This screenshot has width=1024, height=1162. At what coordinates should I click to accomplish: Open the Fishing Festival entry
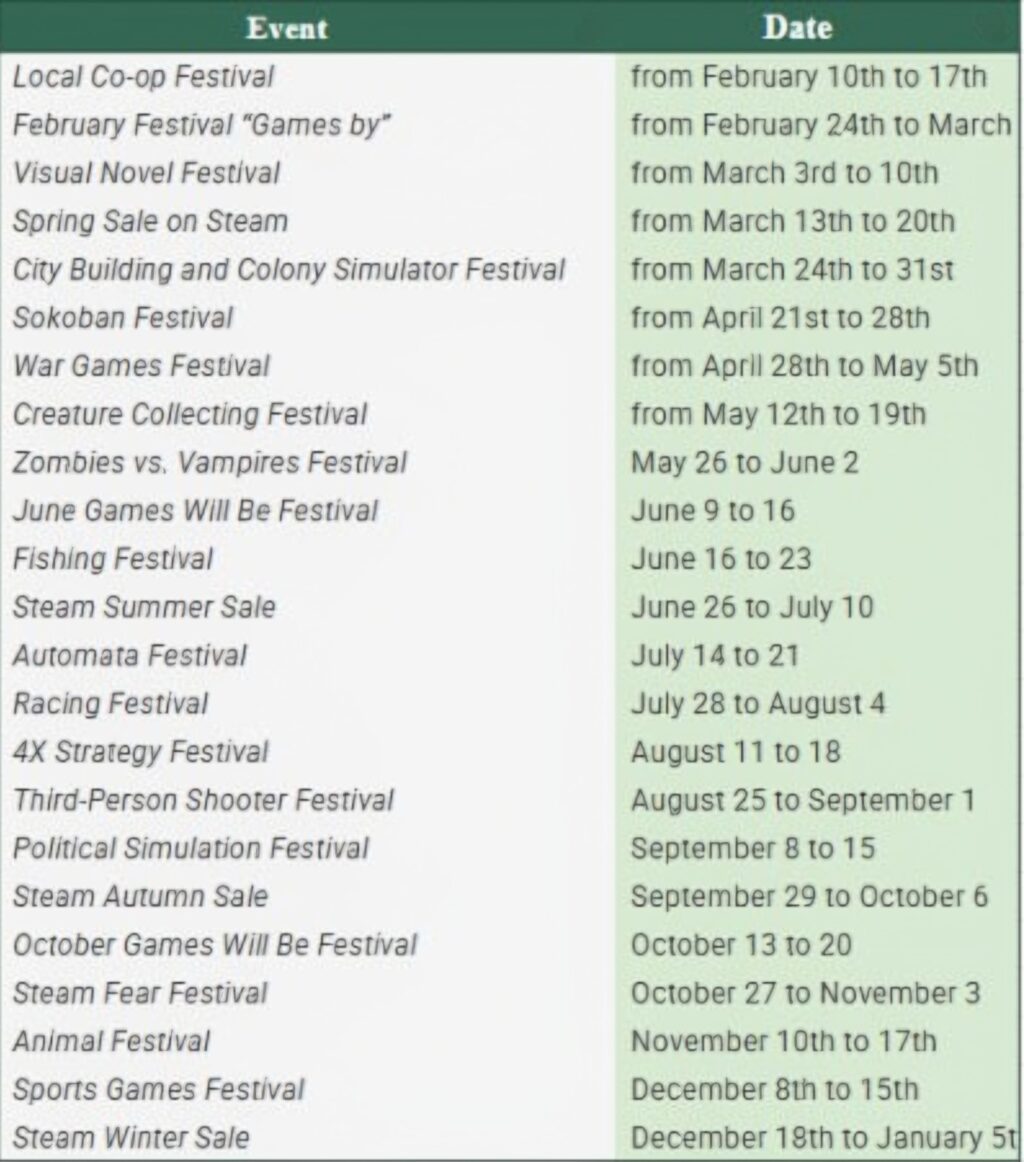point(113,559)
